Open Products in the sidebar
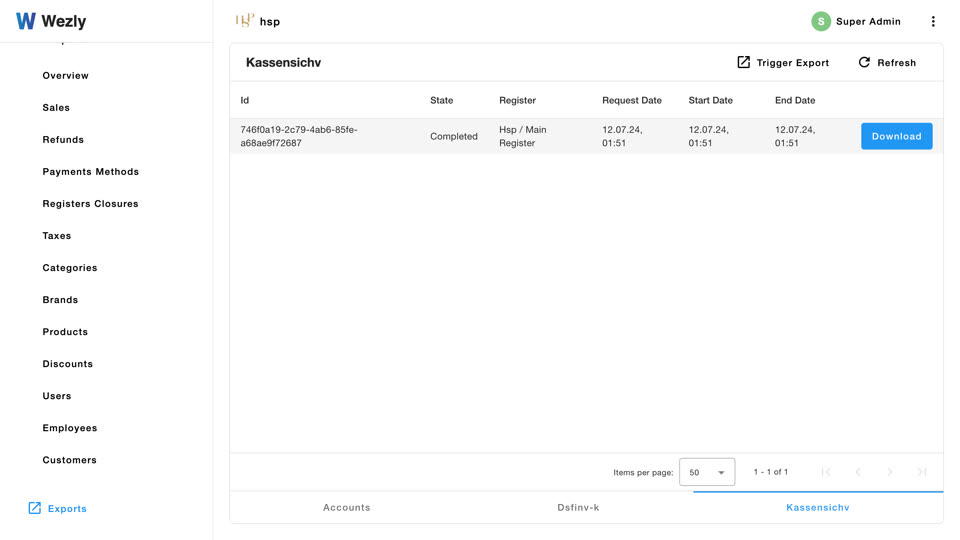Image resolution: width=960 pixels, height=540 pixels. [x=65, y=332]
